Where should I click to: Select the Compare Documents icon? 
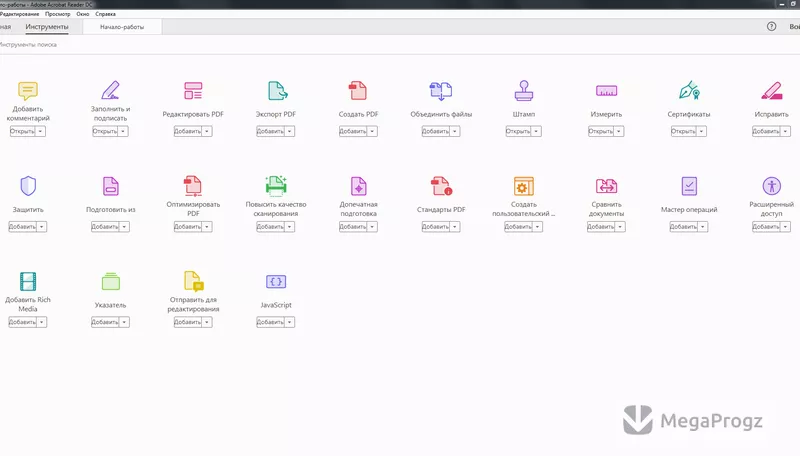pyautogui.click(x=606, y=186)
